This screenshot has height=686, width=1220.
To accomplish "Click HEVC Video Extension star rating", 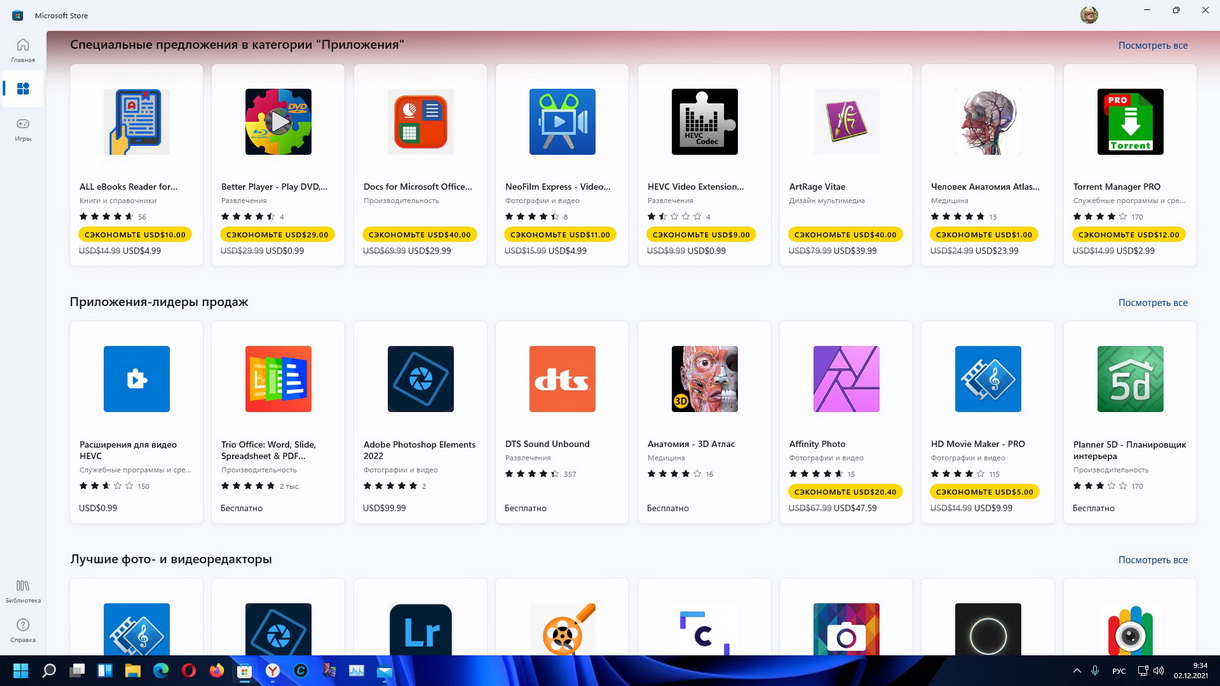I will [674, 216].
